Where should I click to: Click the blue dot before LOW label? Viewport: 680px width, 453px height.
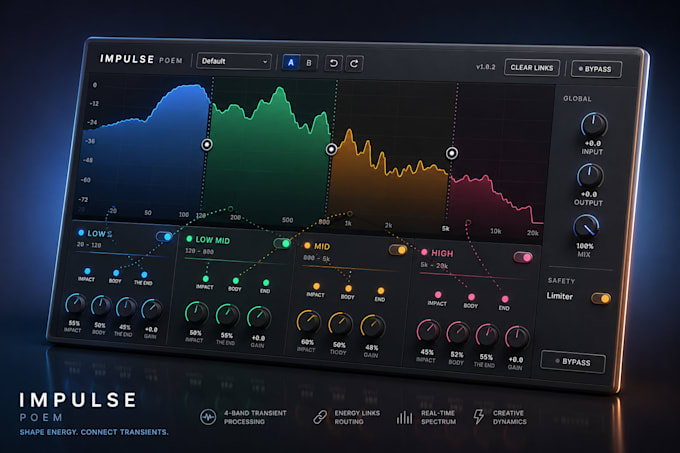[x=81, y=232]
